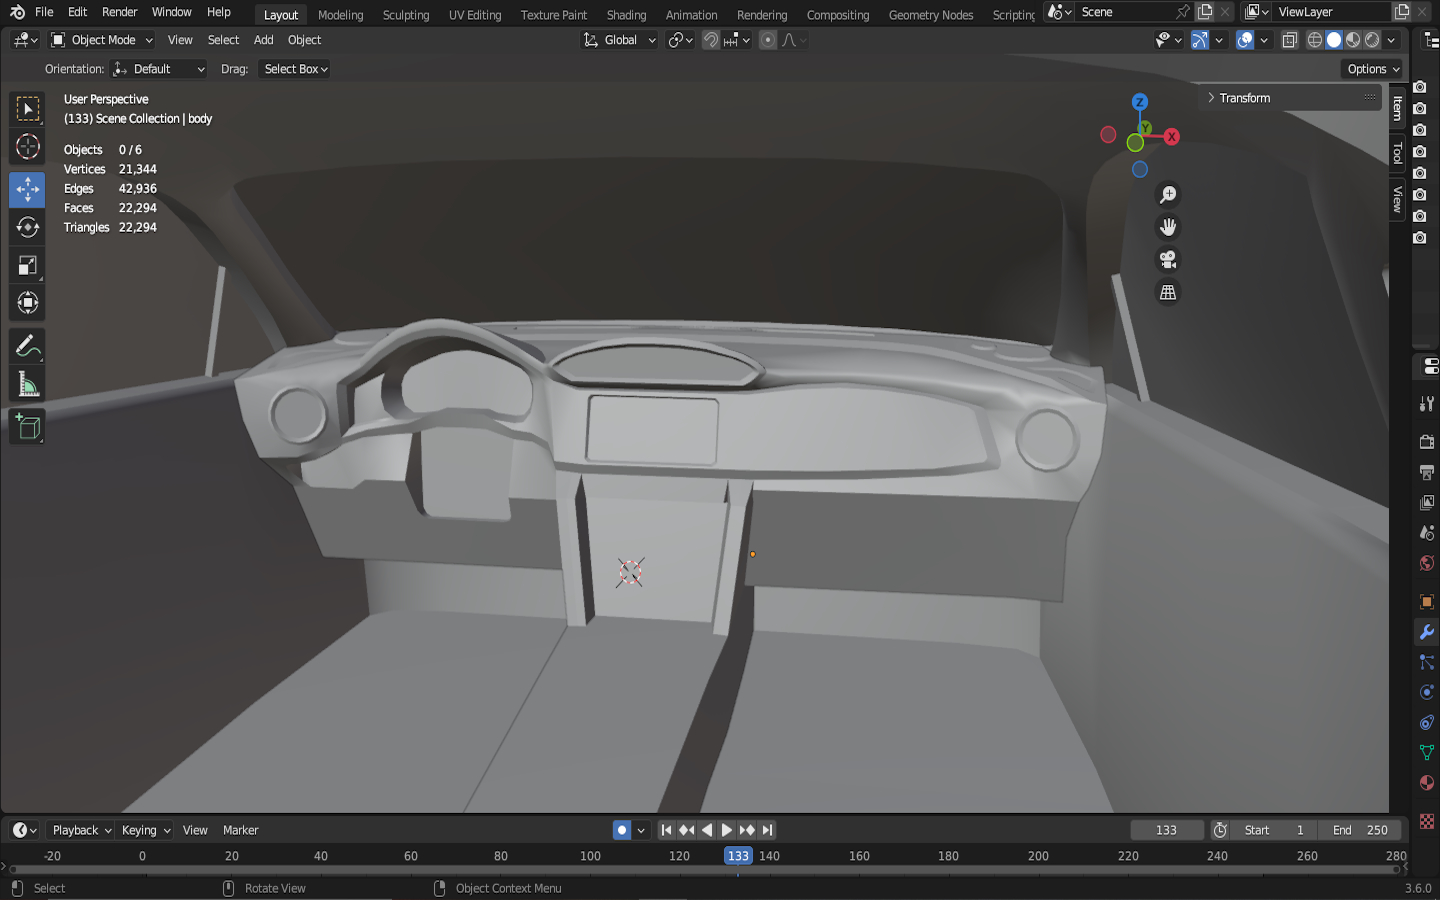Open the Particles properties tab
Screen dimensions: 1440x900
click(1427, 662)
